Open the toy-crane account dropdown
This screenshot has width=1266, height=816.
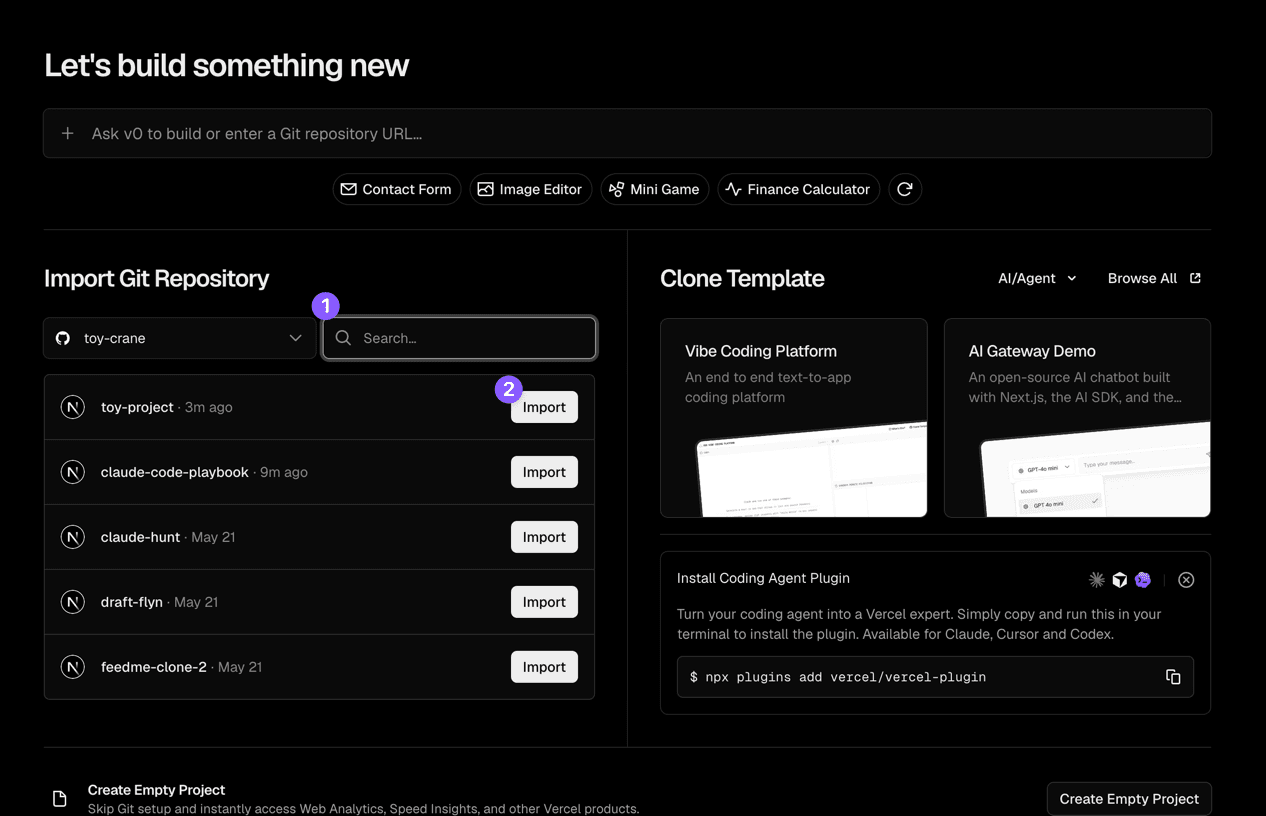pos(180,338)
